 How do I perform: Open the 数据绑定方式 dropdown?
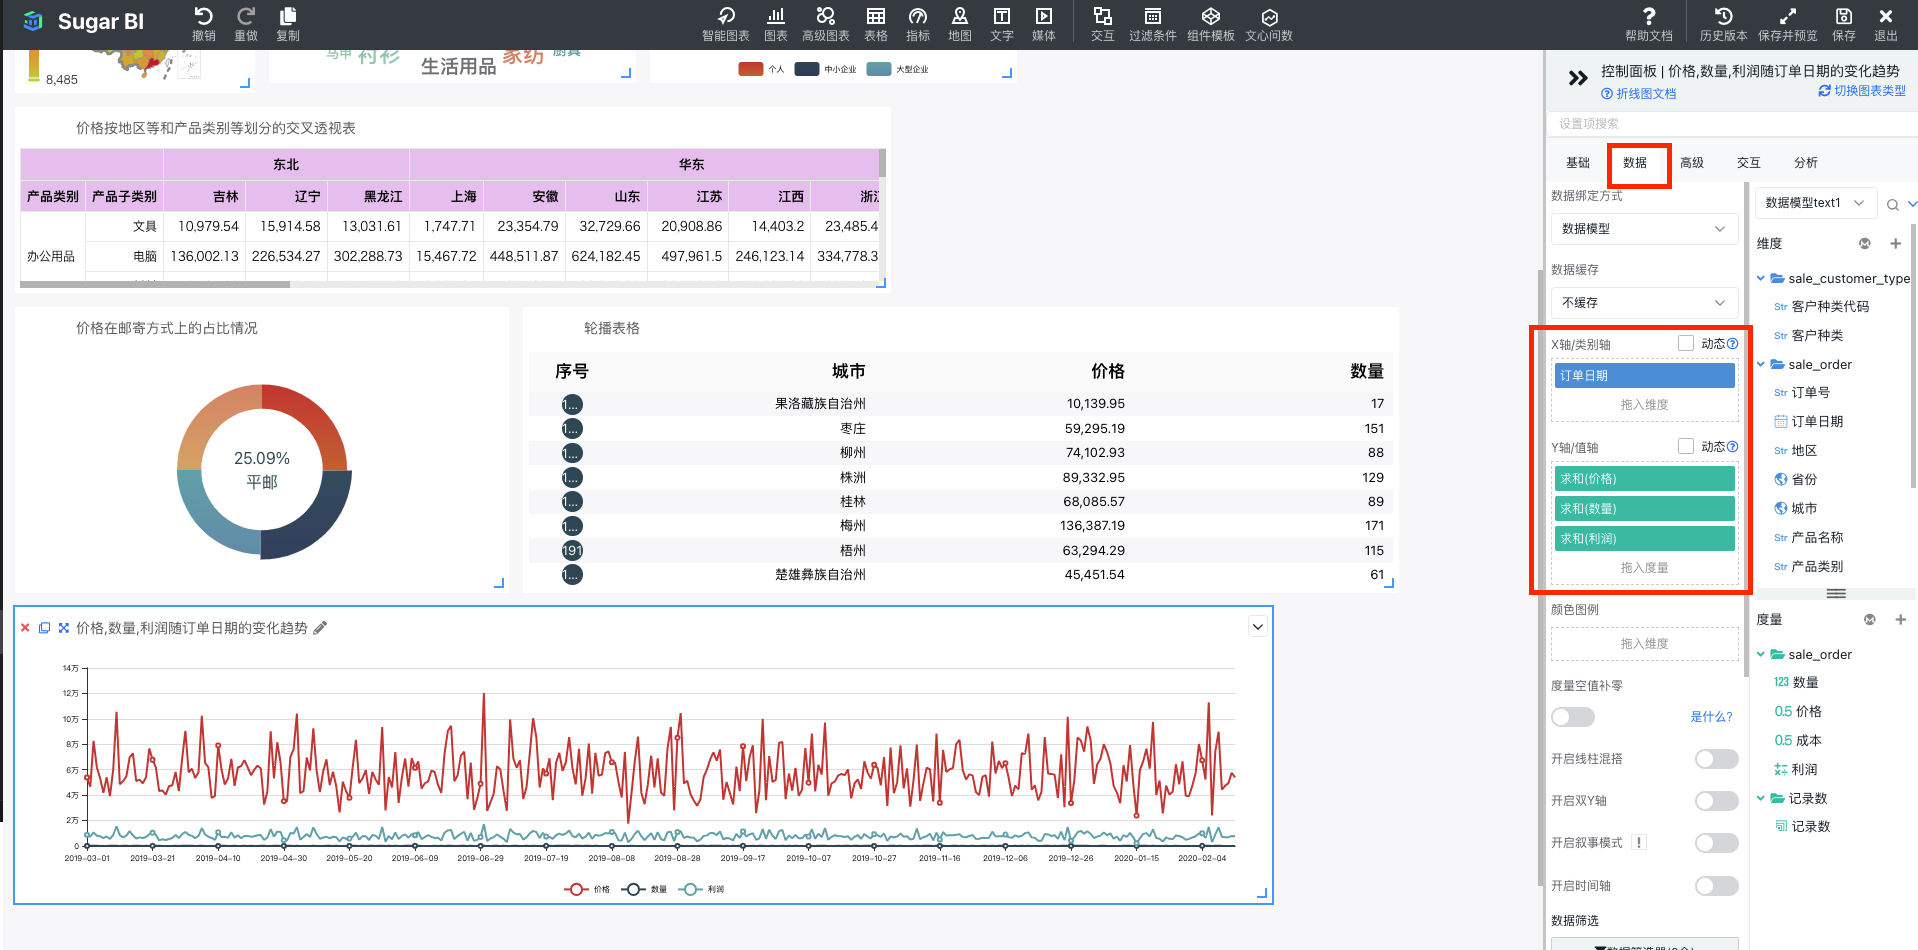click(x=1644, y=229)
